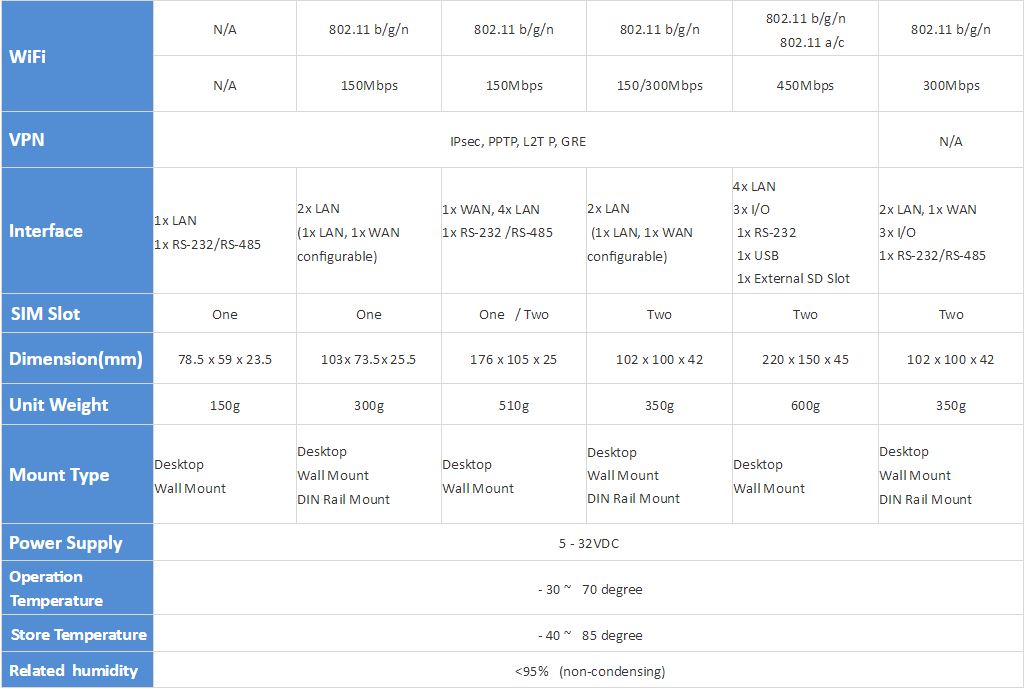The height and width of the screenshot is (689, 1029).
Task: Select the VPN row header cell
Action: [x=77, y=140]
